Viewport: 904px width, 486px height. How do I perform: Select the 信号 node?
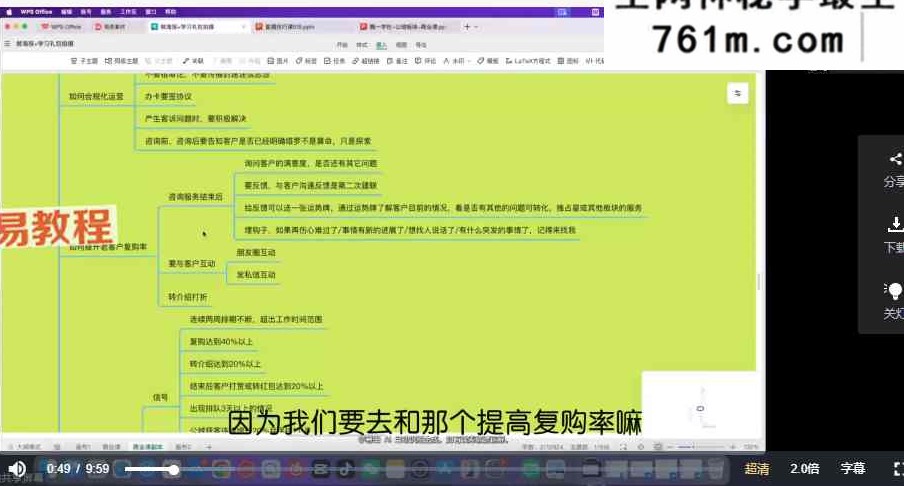pos(160,397)
